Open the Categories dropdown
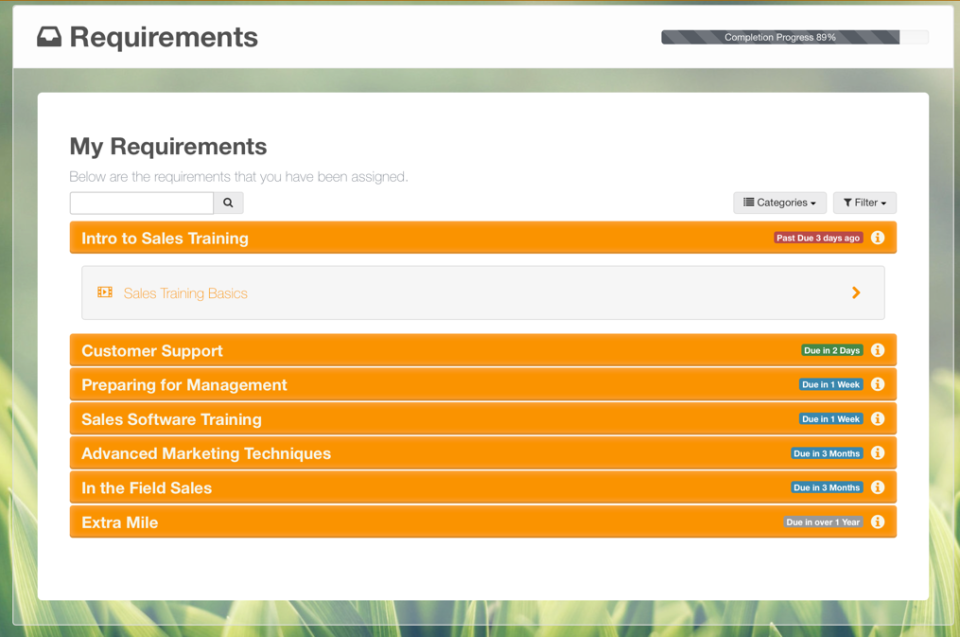 (x=779, y=203)
